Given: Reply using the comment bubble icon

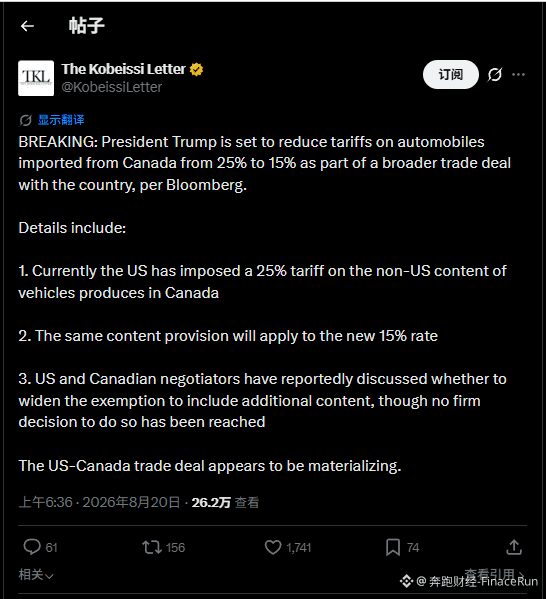Looking at the screenshot, I should [32, 547].
